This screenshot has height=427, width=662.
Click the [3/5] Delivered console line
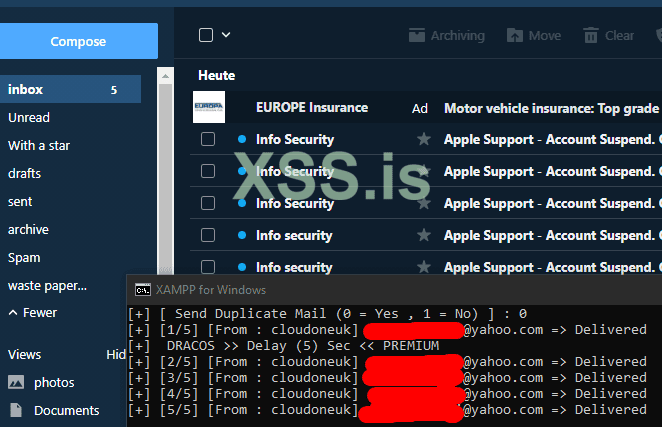coord(387,378)
